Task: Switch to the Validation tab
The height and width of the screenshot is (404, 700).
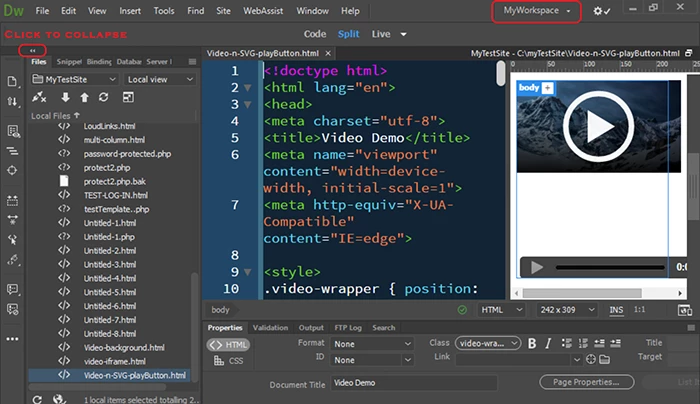Action: (270, 328)
